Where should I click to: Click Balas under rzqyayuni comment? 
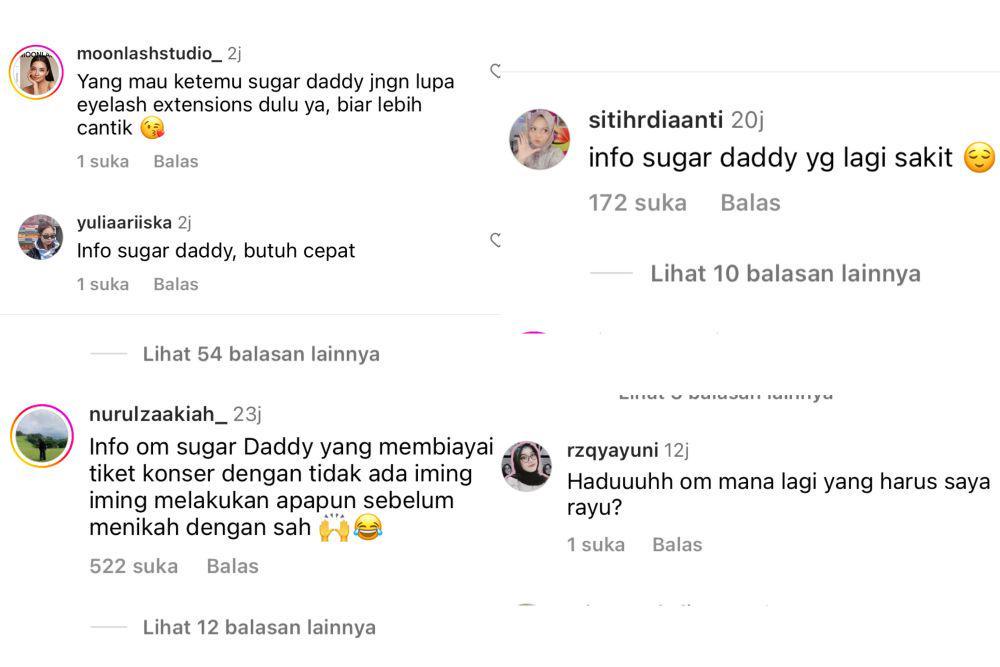(x=677, y=545)
